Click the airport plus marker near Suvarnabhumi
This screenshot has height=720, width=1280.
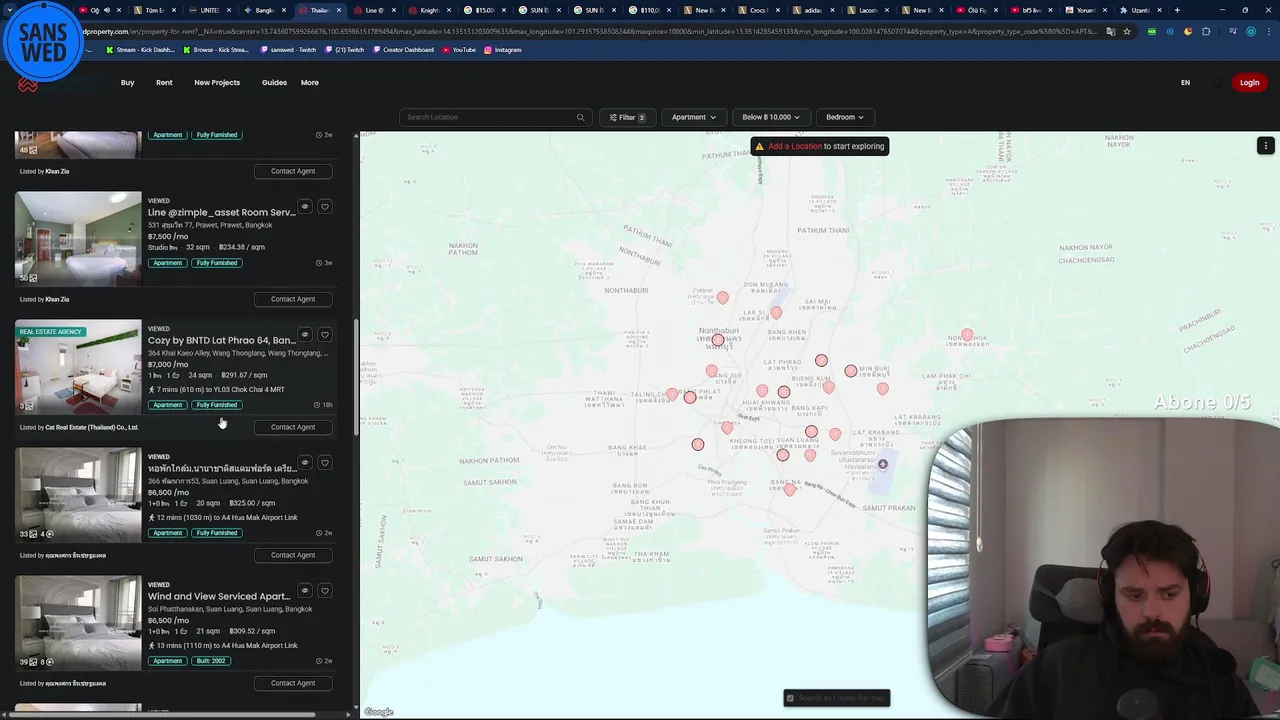coord(883,464)
